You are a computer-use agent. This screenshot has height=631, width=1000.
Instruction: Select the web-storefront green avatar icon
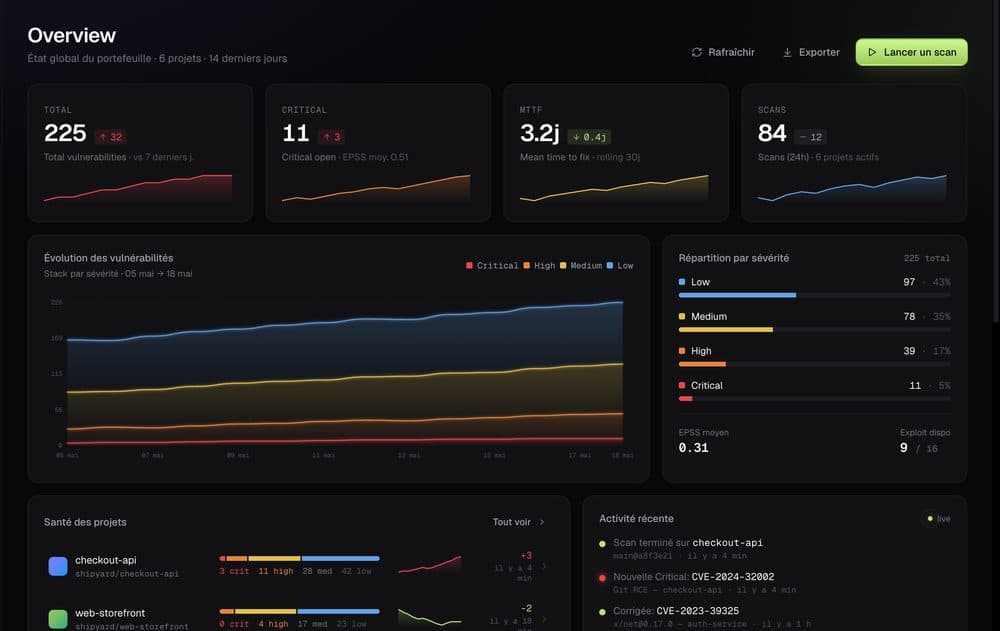[58, 619]
